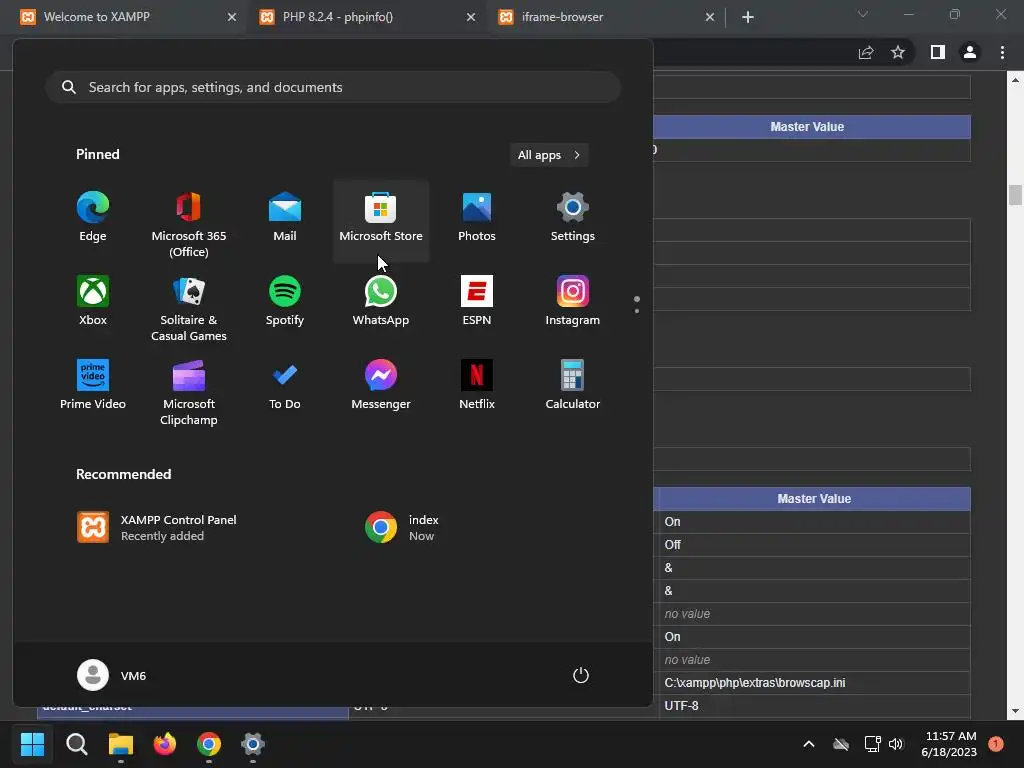Click the scrollbar up arrow
The height and width of the screenshot is (768, 1024).
(x=1015, y=80)
